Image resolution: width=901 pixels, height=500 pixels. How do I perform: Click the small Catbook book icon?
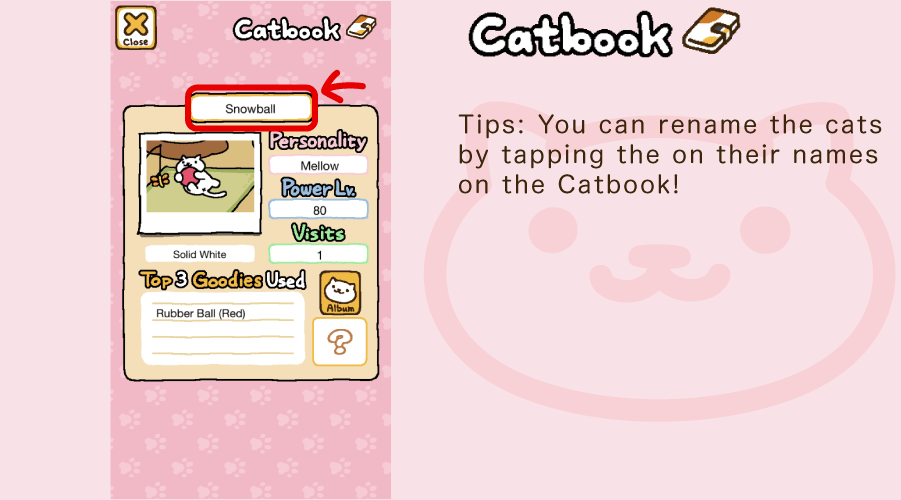(x=361, y=28)
